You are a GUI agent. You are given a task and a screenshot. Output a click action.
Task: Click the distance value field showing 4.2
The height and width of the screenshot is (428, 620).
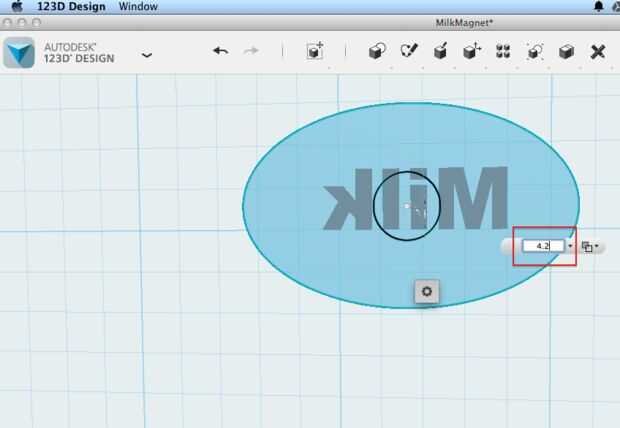tap(544, 246)
